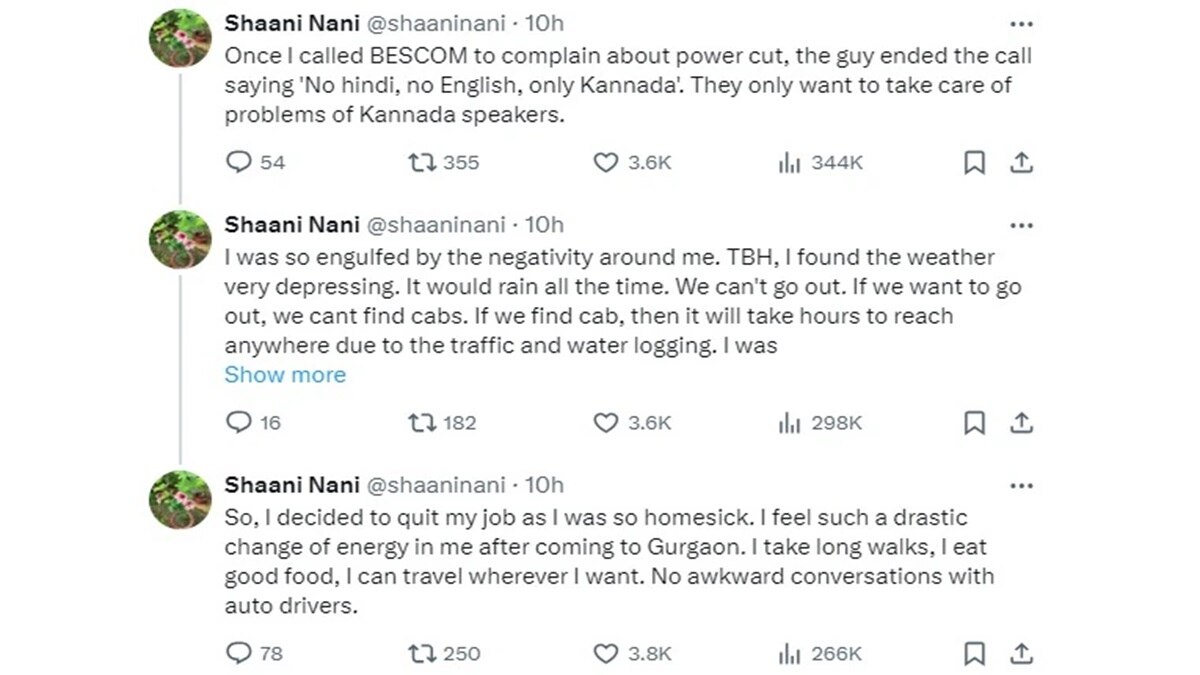The image size is (1200, 675).
Task: Bookmark the depressing weather tweet
Action: pos(974,423)
